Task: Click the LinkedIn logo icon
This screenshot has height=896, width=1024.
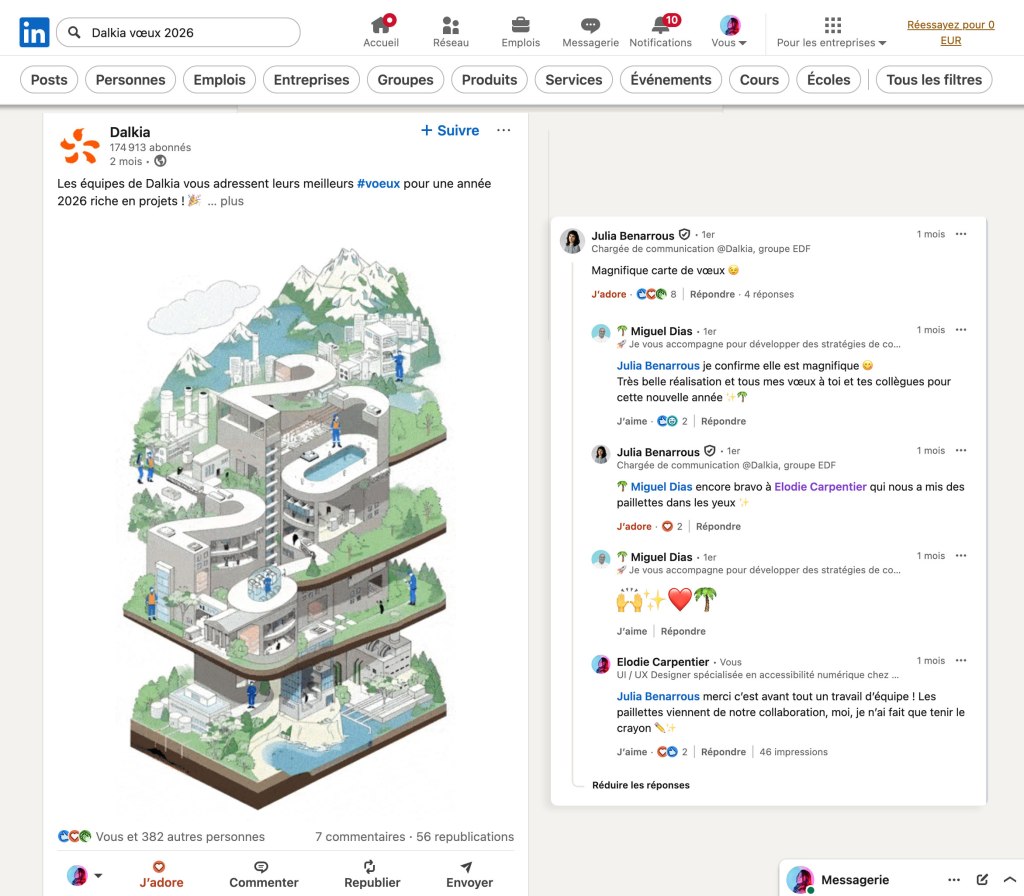Action: (34, 32)
